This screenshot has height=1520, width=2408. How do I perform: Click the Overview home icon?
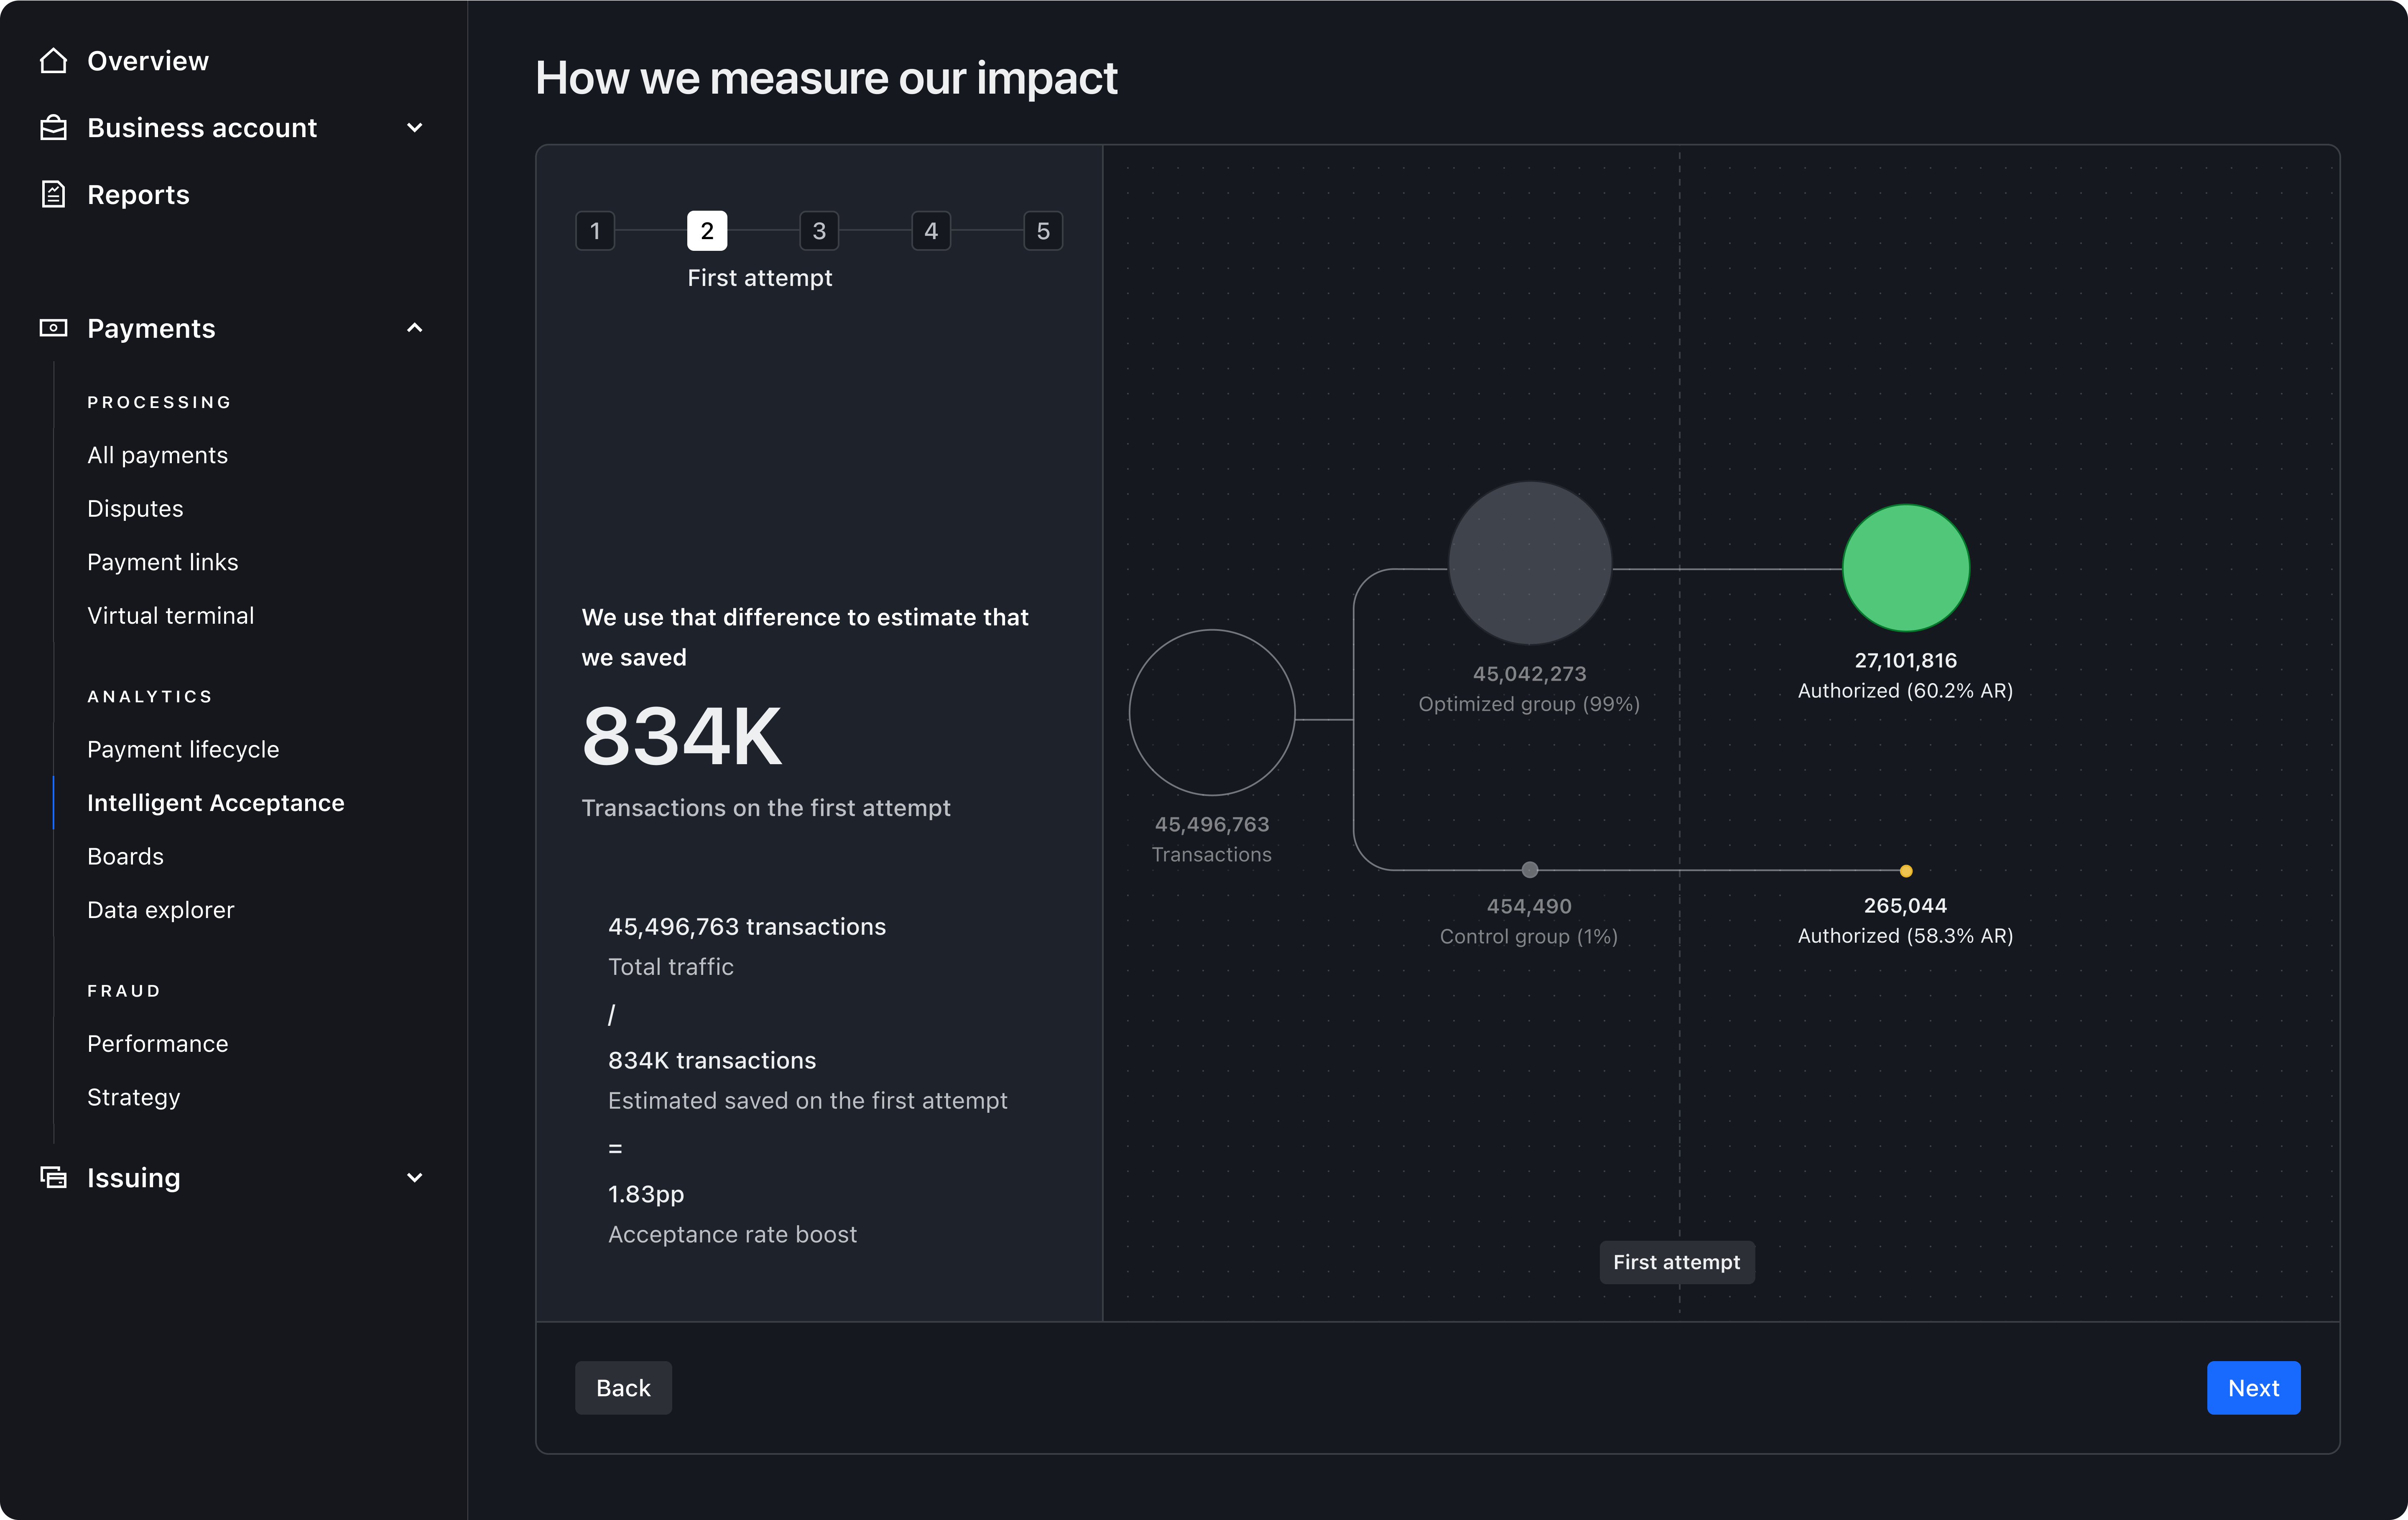(x=53, y=61)
